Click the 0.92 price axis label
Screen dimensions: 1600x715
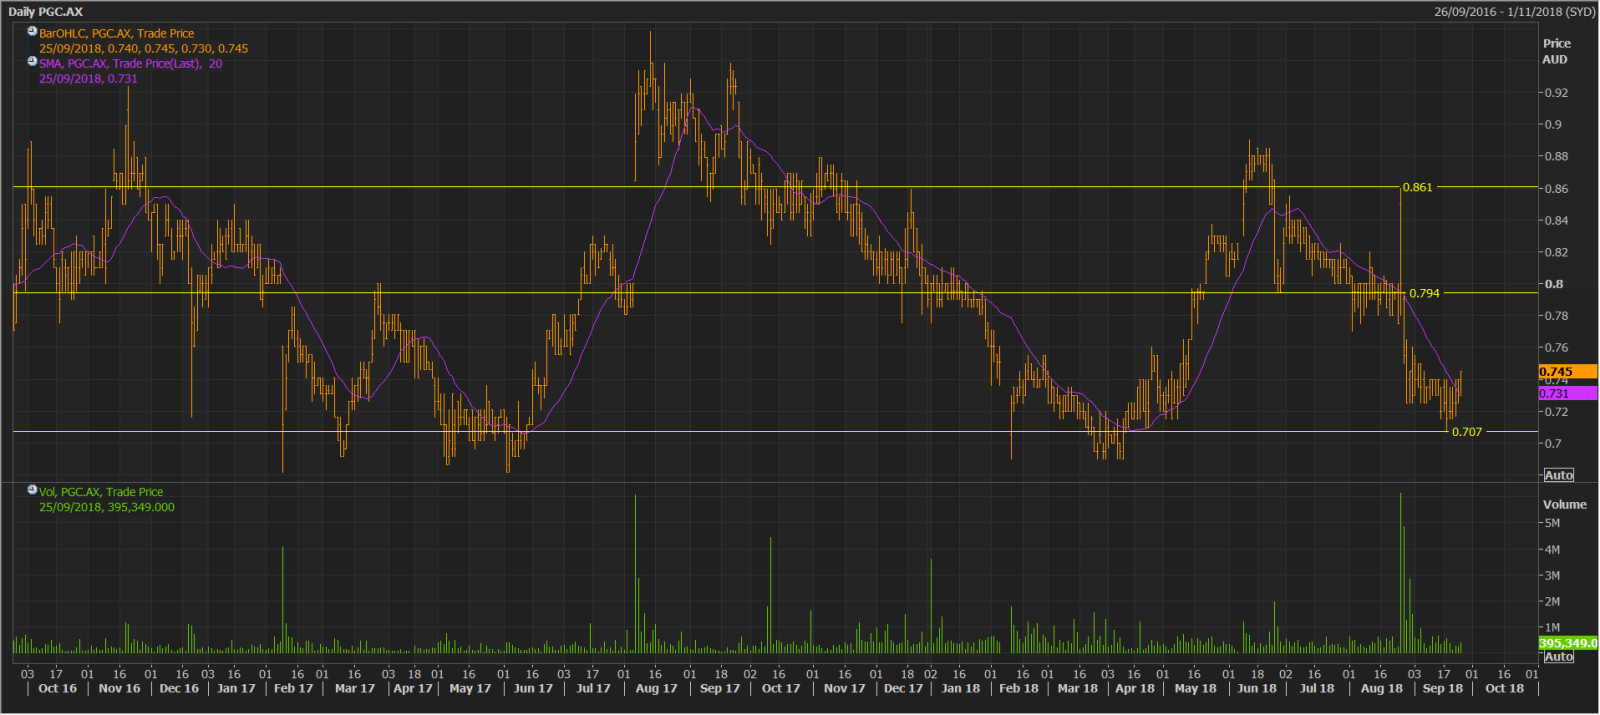click(x=1556, y=93)
